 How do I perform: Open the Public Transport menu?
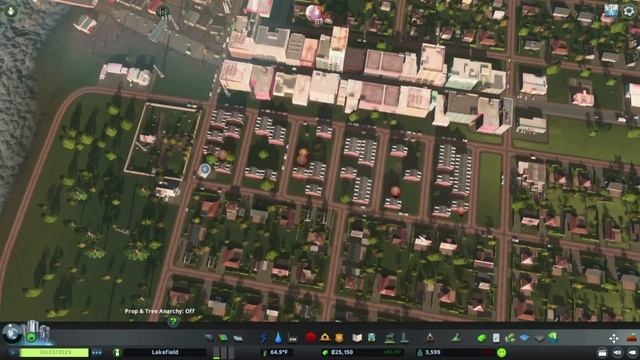(x=372, y=338)
